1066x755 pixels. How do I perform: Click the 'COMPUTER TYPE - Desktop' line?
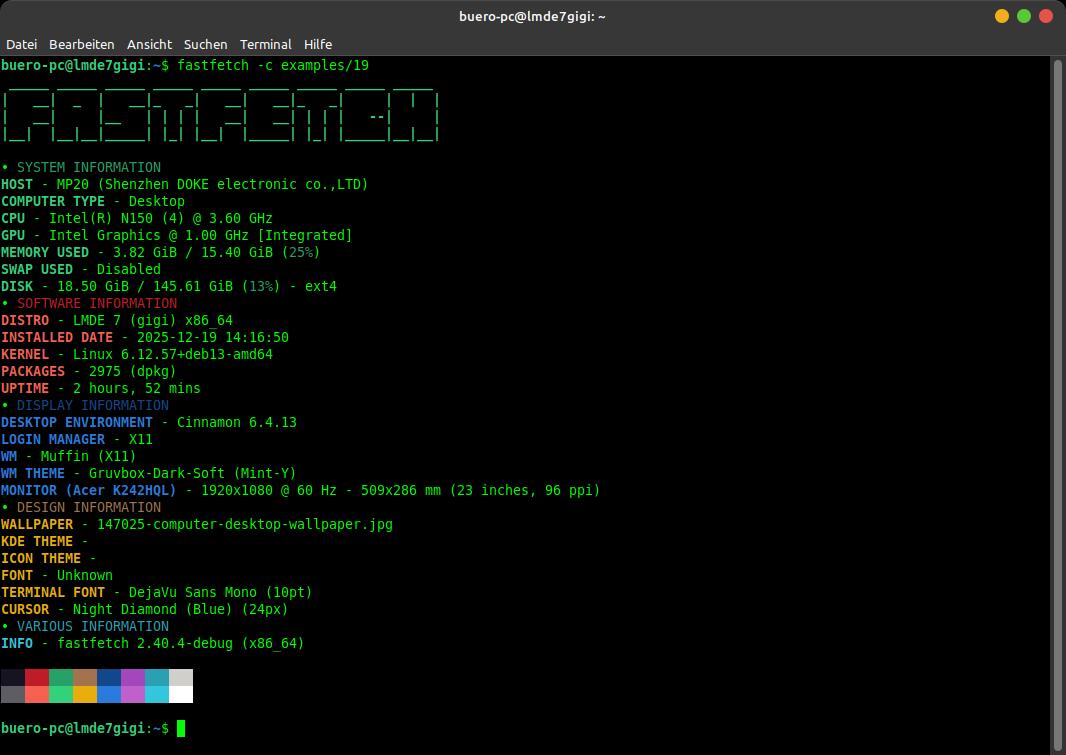tap(92, 201)
